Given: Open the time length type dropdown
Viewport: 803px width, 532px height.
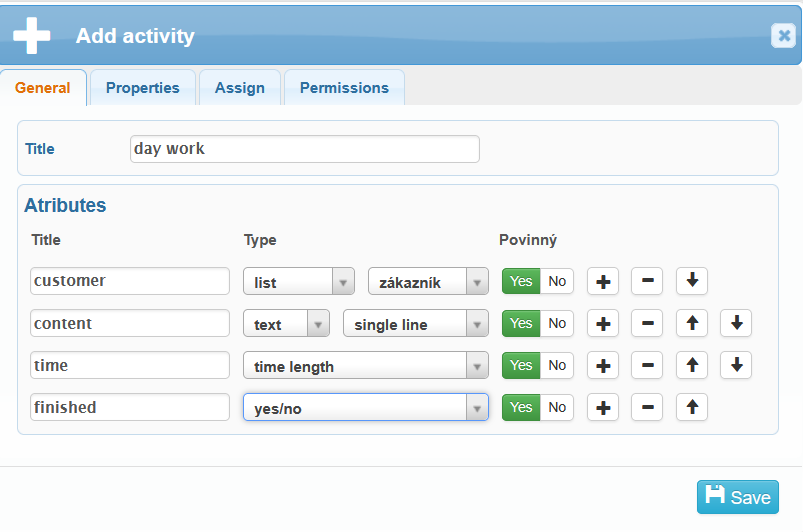Looking at the screenshot, I should click(365, 366).
